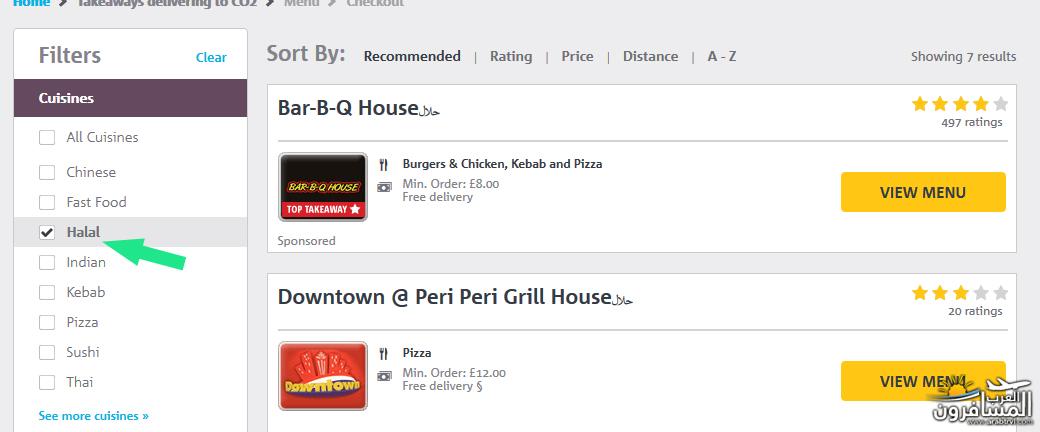Click the cash icon next to Min. Order £12.00
The width and height of the screenshot is (1040, 432).
point(384,376)
